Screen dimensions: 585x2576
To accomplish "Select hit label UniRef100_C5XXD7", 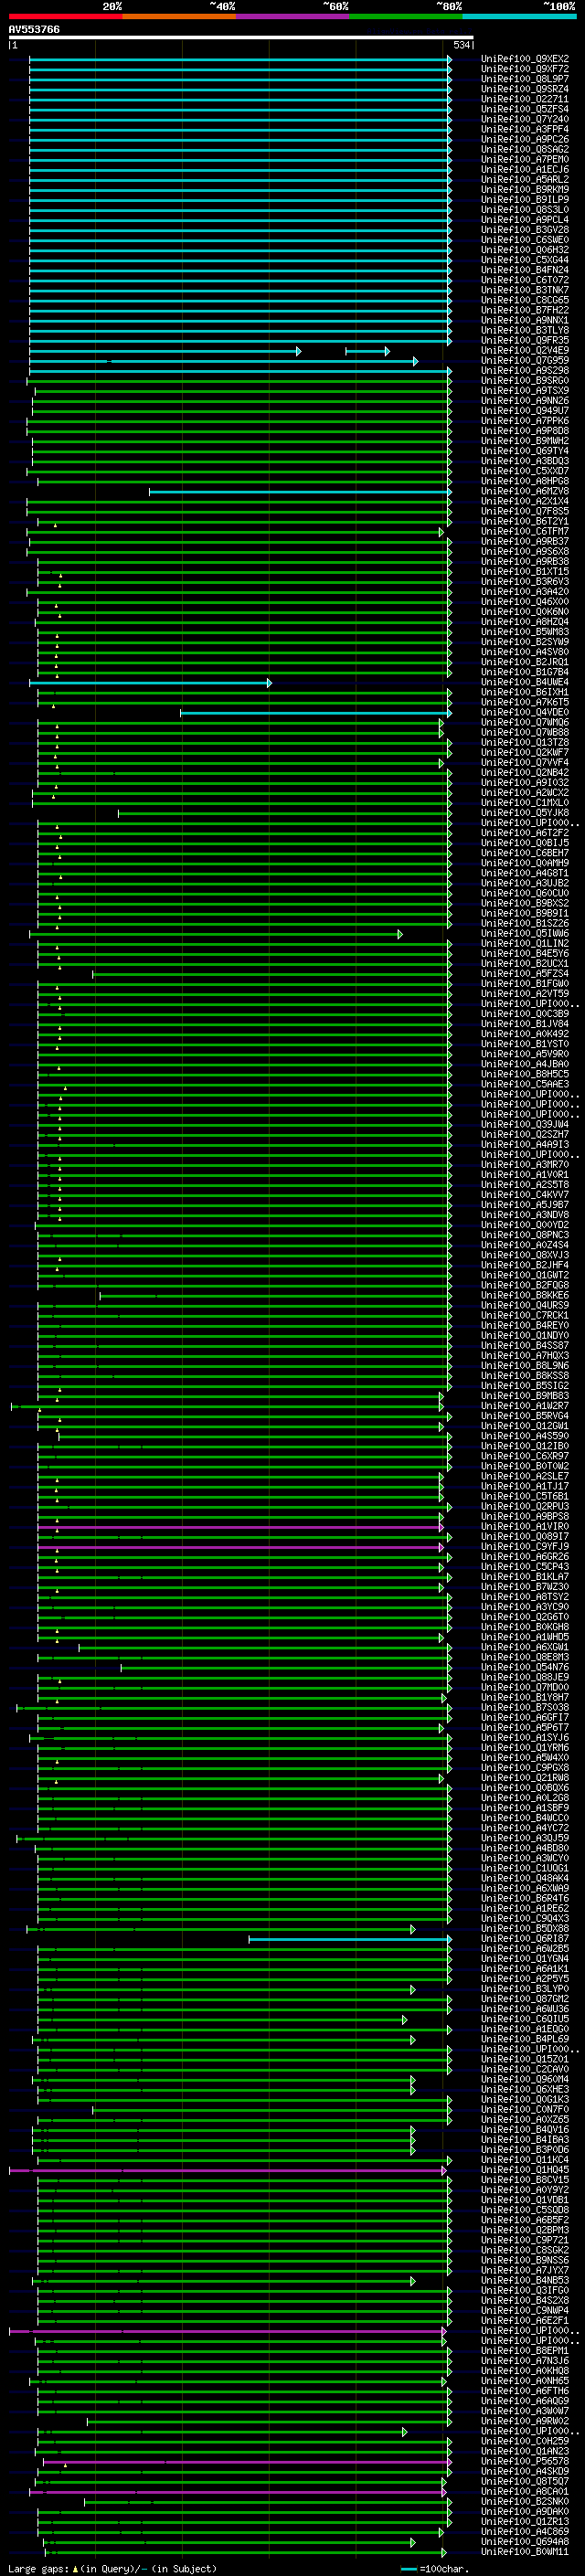I will (525, 471).
